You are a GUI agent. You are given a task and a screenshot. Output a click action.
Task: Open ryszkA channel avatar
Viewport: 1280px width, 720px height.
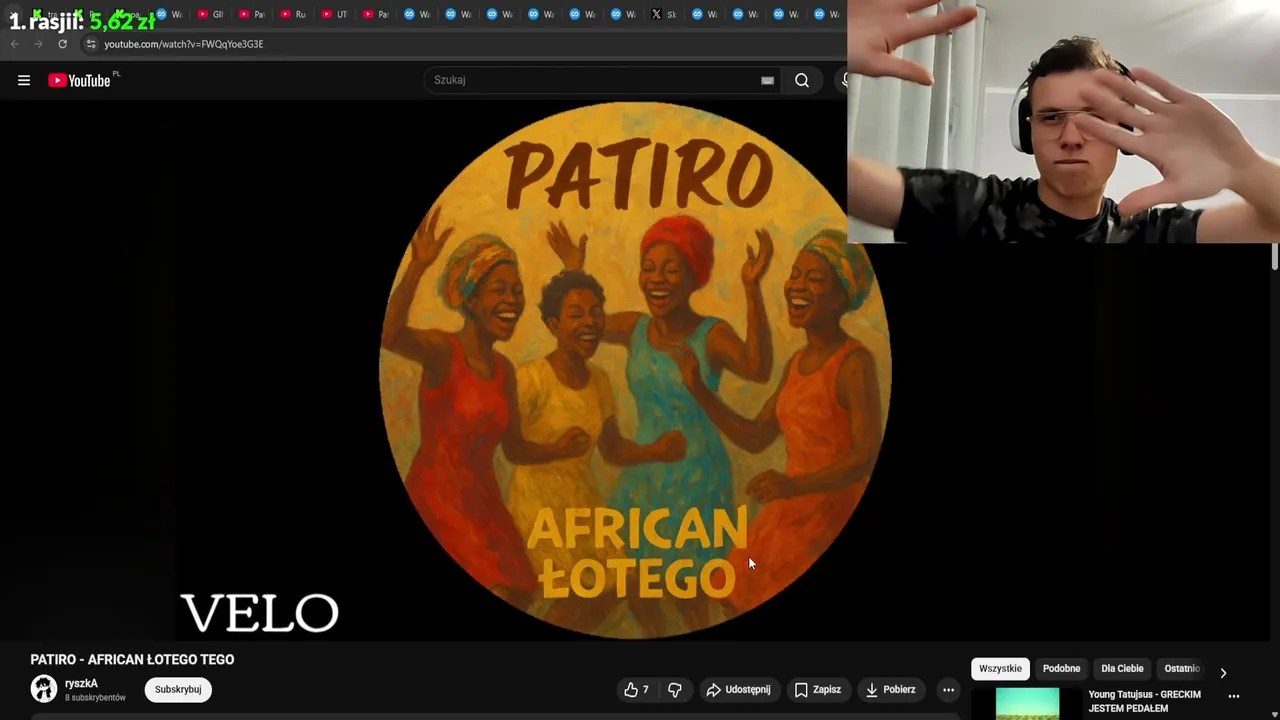click(x=44, y=689)
